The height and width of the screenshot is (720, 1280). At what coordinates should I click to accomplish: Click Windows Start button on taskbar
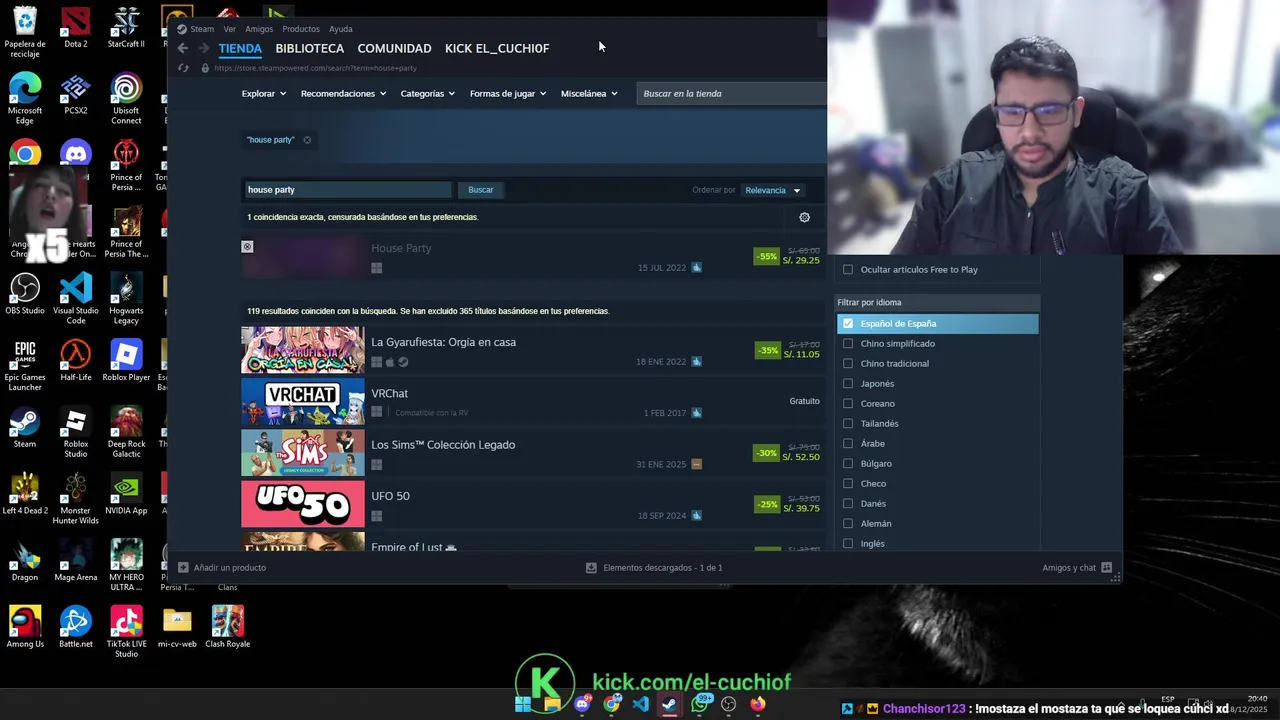(x=523, y=704)
